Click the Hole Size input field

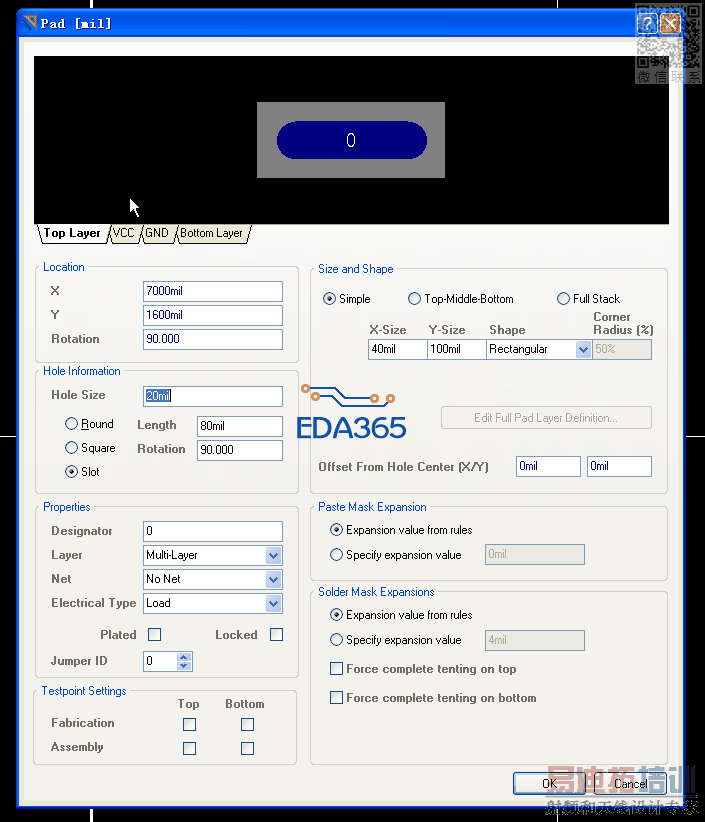(x=213, y=396)
